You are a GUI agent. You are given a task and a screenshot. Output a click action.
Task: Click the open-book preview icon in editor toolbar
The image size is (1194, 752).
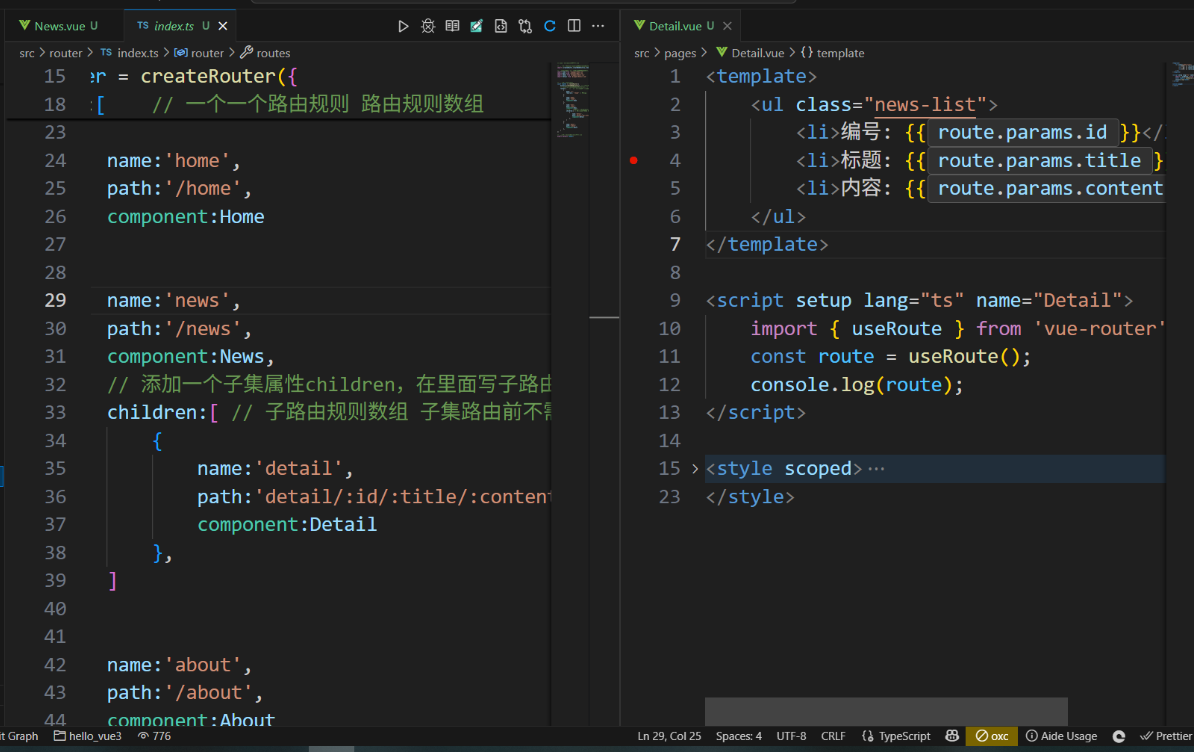[452, 26]
